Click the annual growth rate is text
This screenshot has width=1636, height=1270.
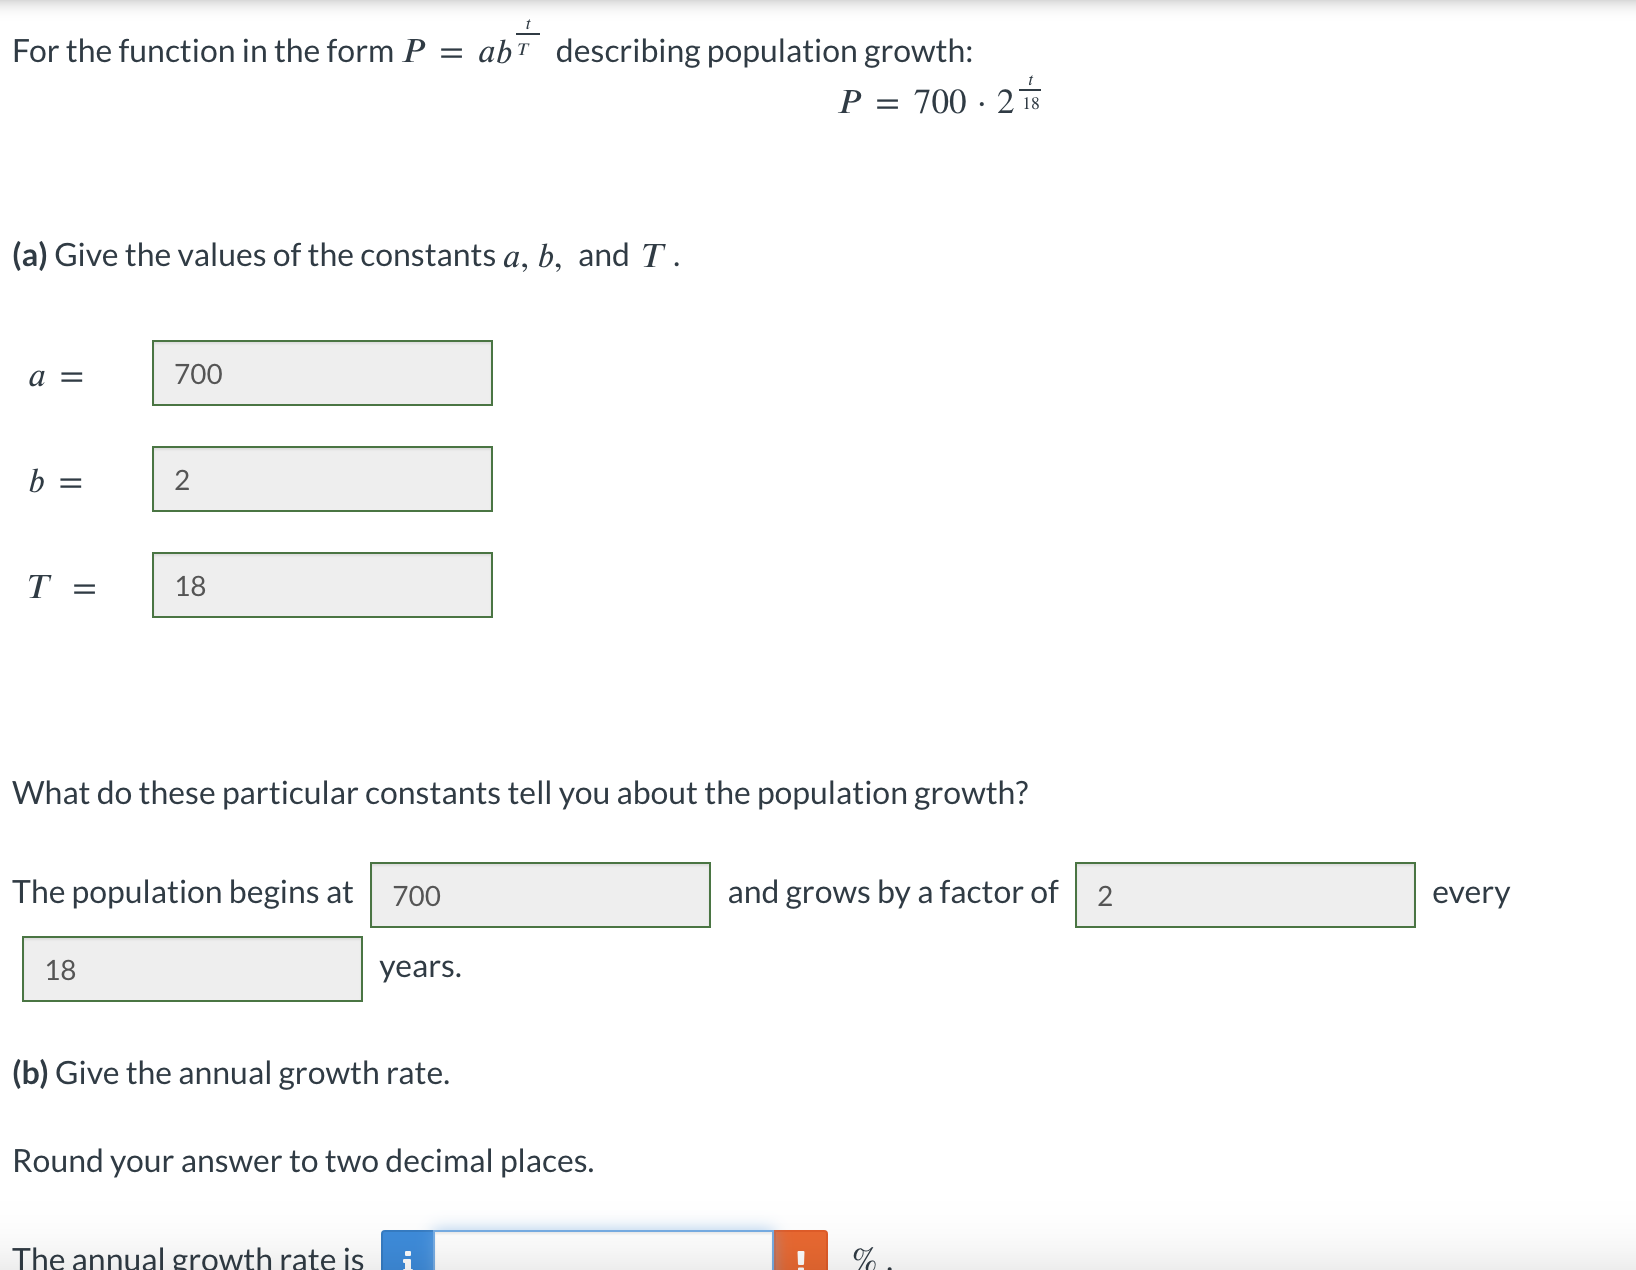coord(185,1257)
